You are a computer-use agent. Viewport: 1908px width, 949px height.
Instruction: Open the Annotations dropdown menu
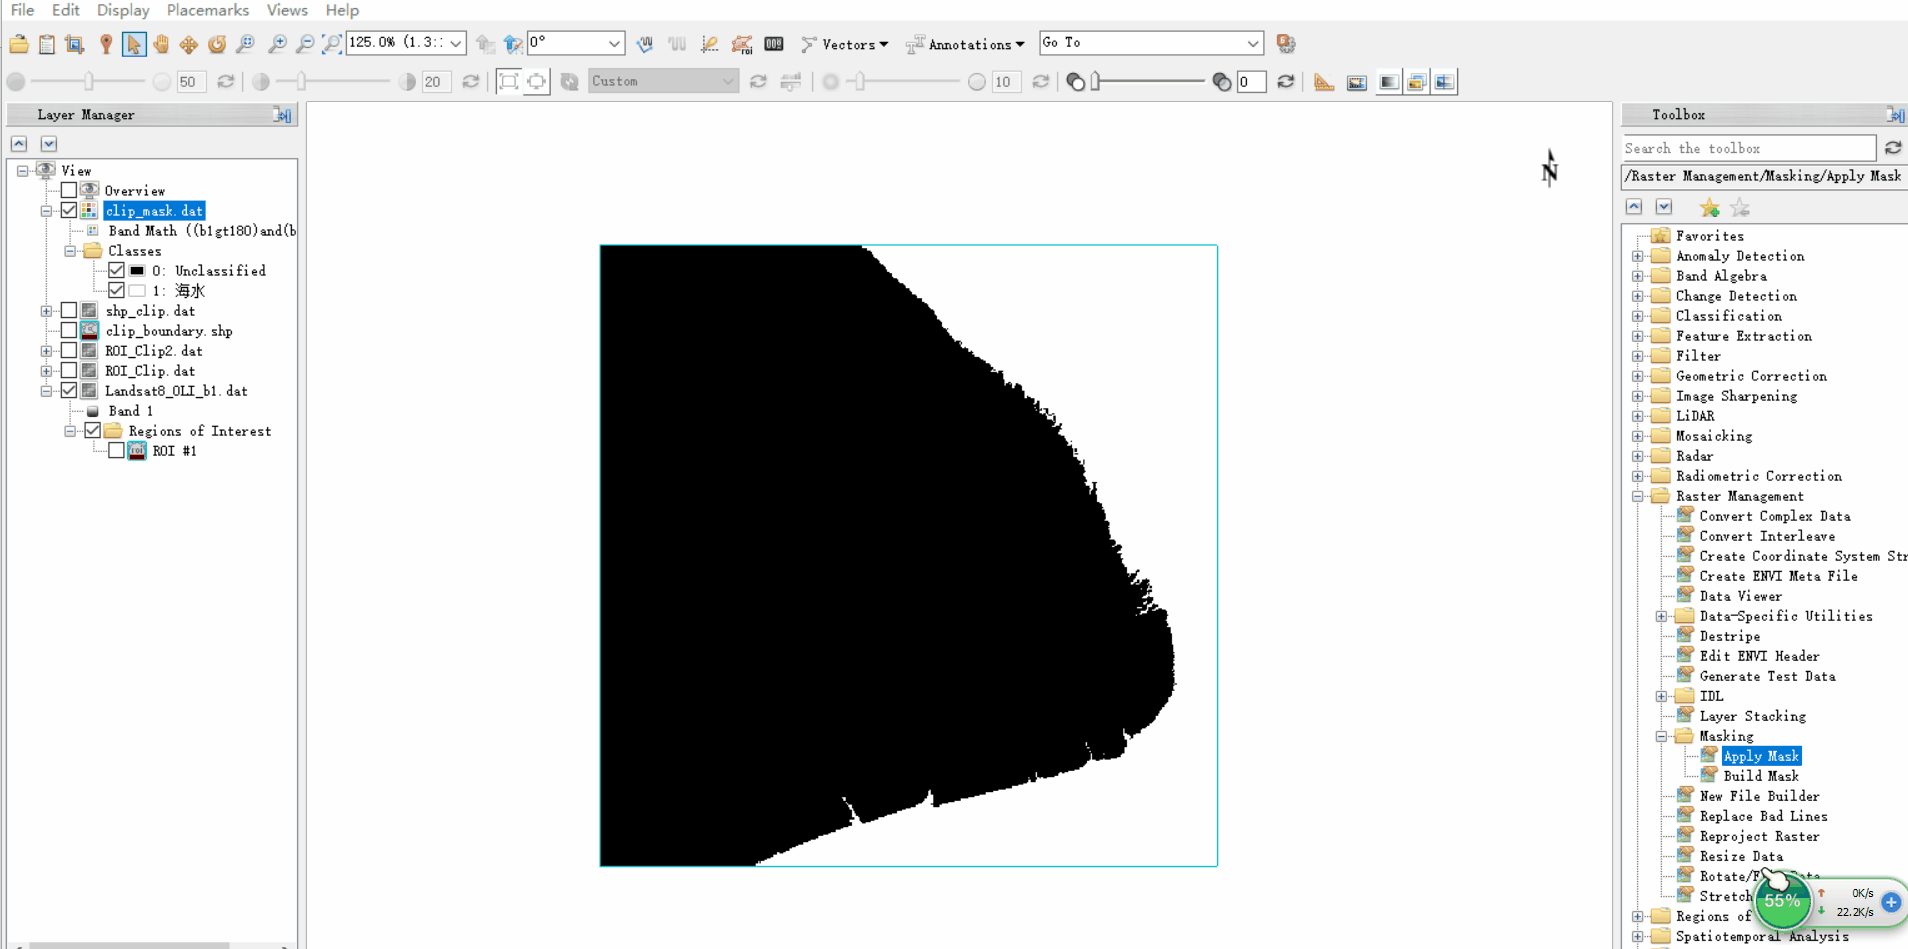966,44
